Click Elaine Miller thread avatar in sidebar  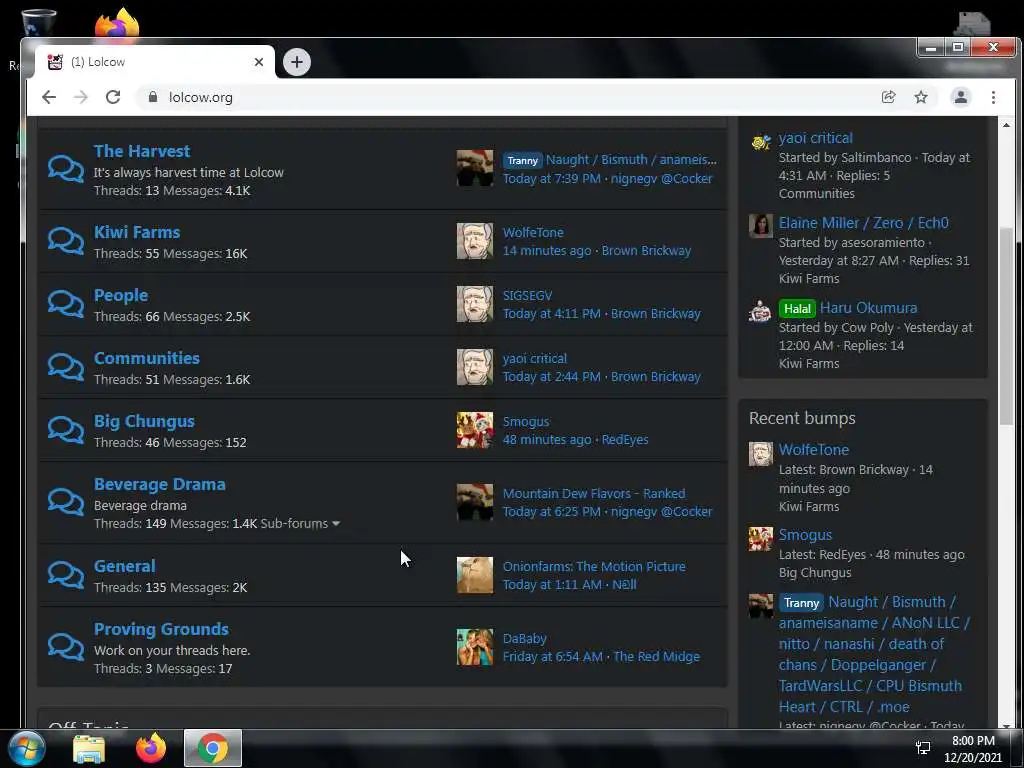click(760, 226)
